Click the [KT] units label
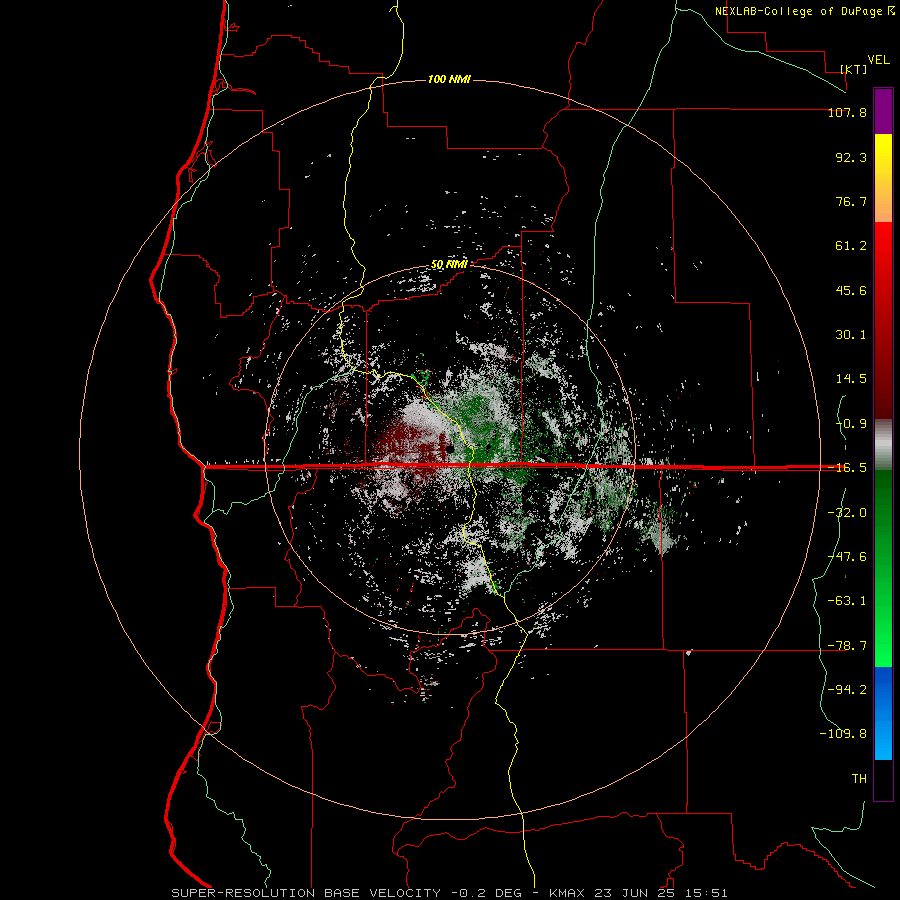900x900 pixels. point(854,69)
